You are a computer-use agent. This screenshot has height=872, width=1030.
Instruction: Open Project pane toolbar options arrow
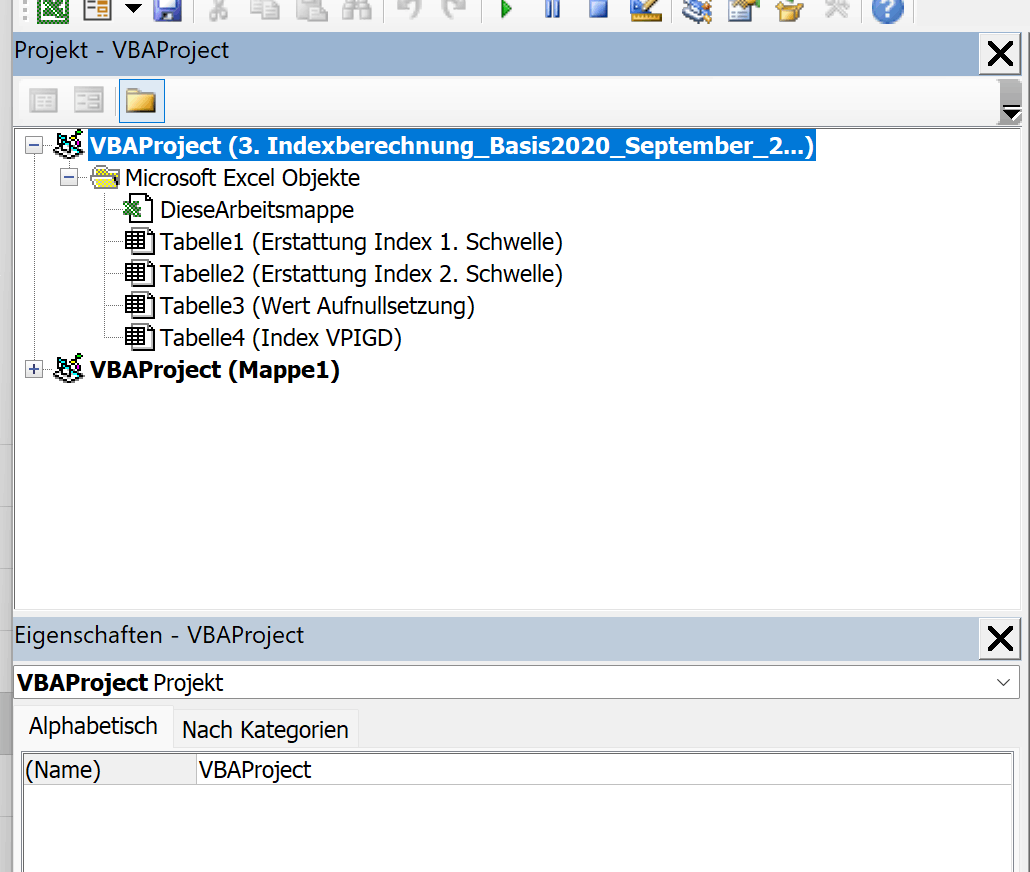click(x=1010, y=103)
